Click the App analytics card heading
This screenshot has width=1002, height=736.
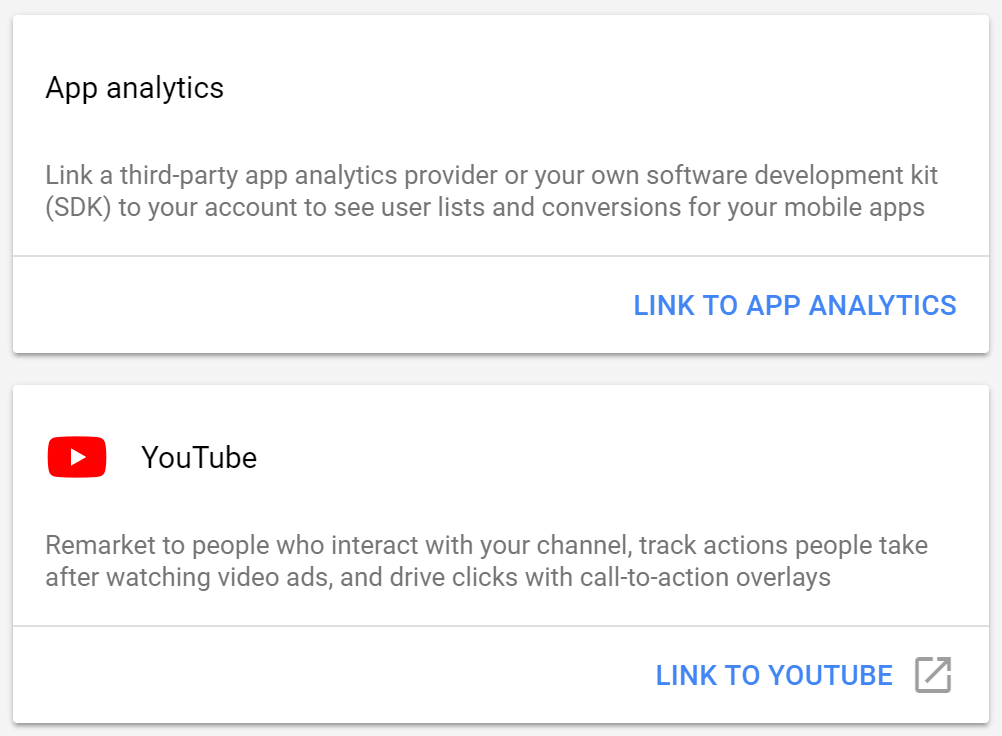[x=135, y=88]
